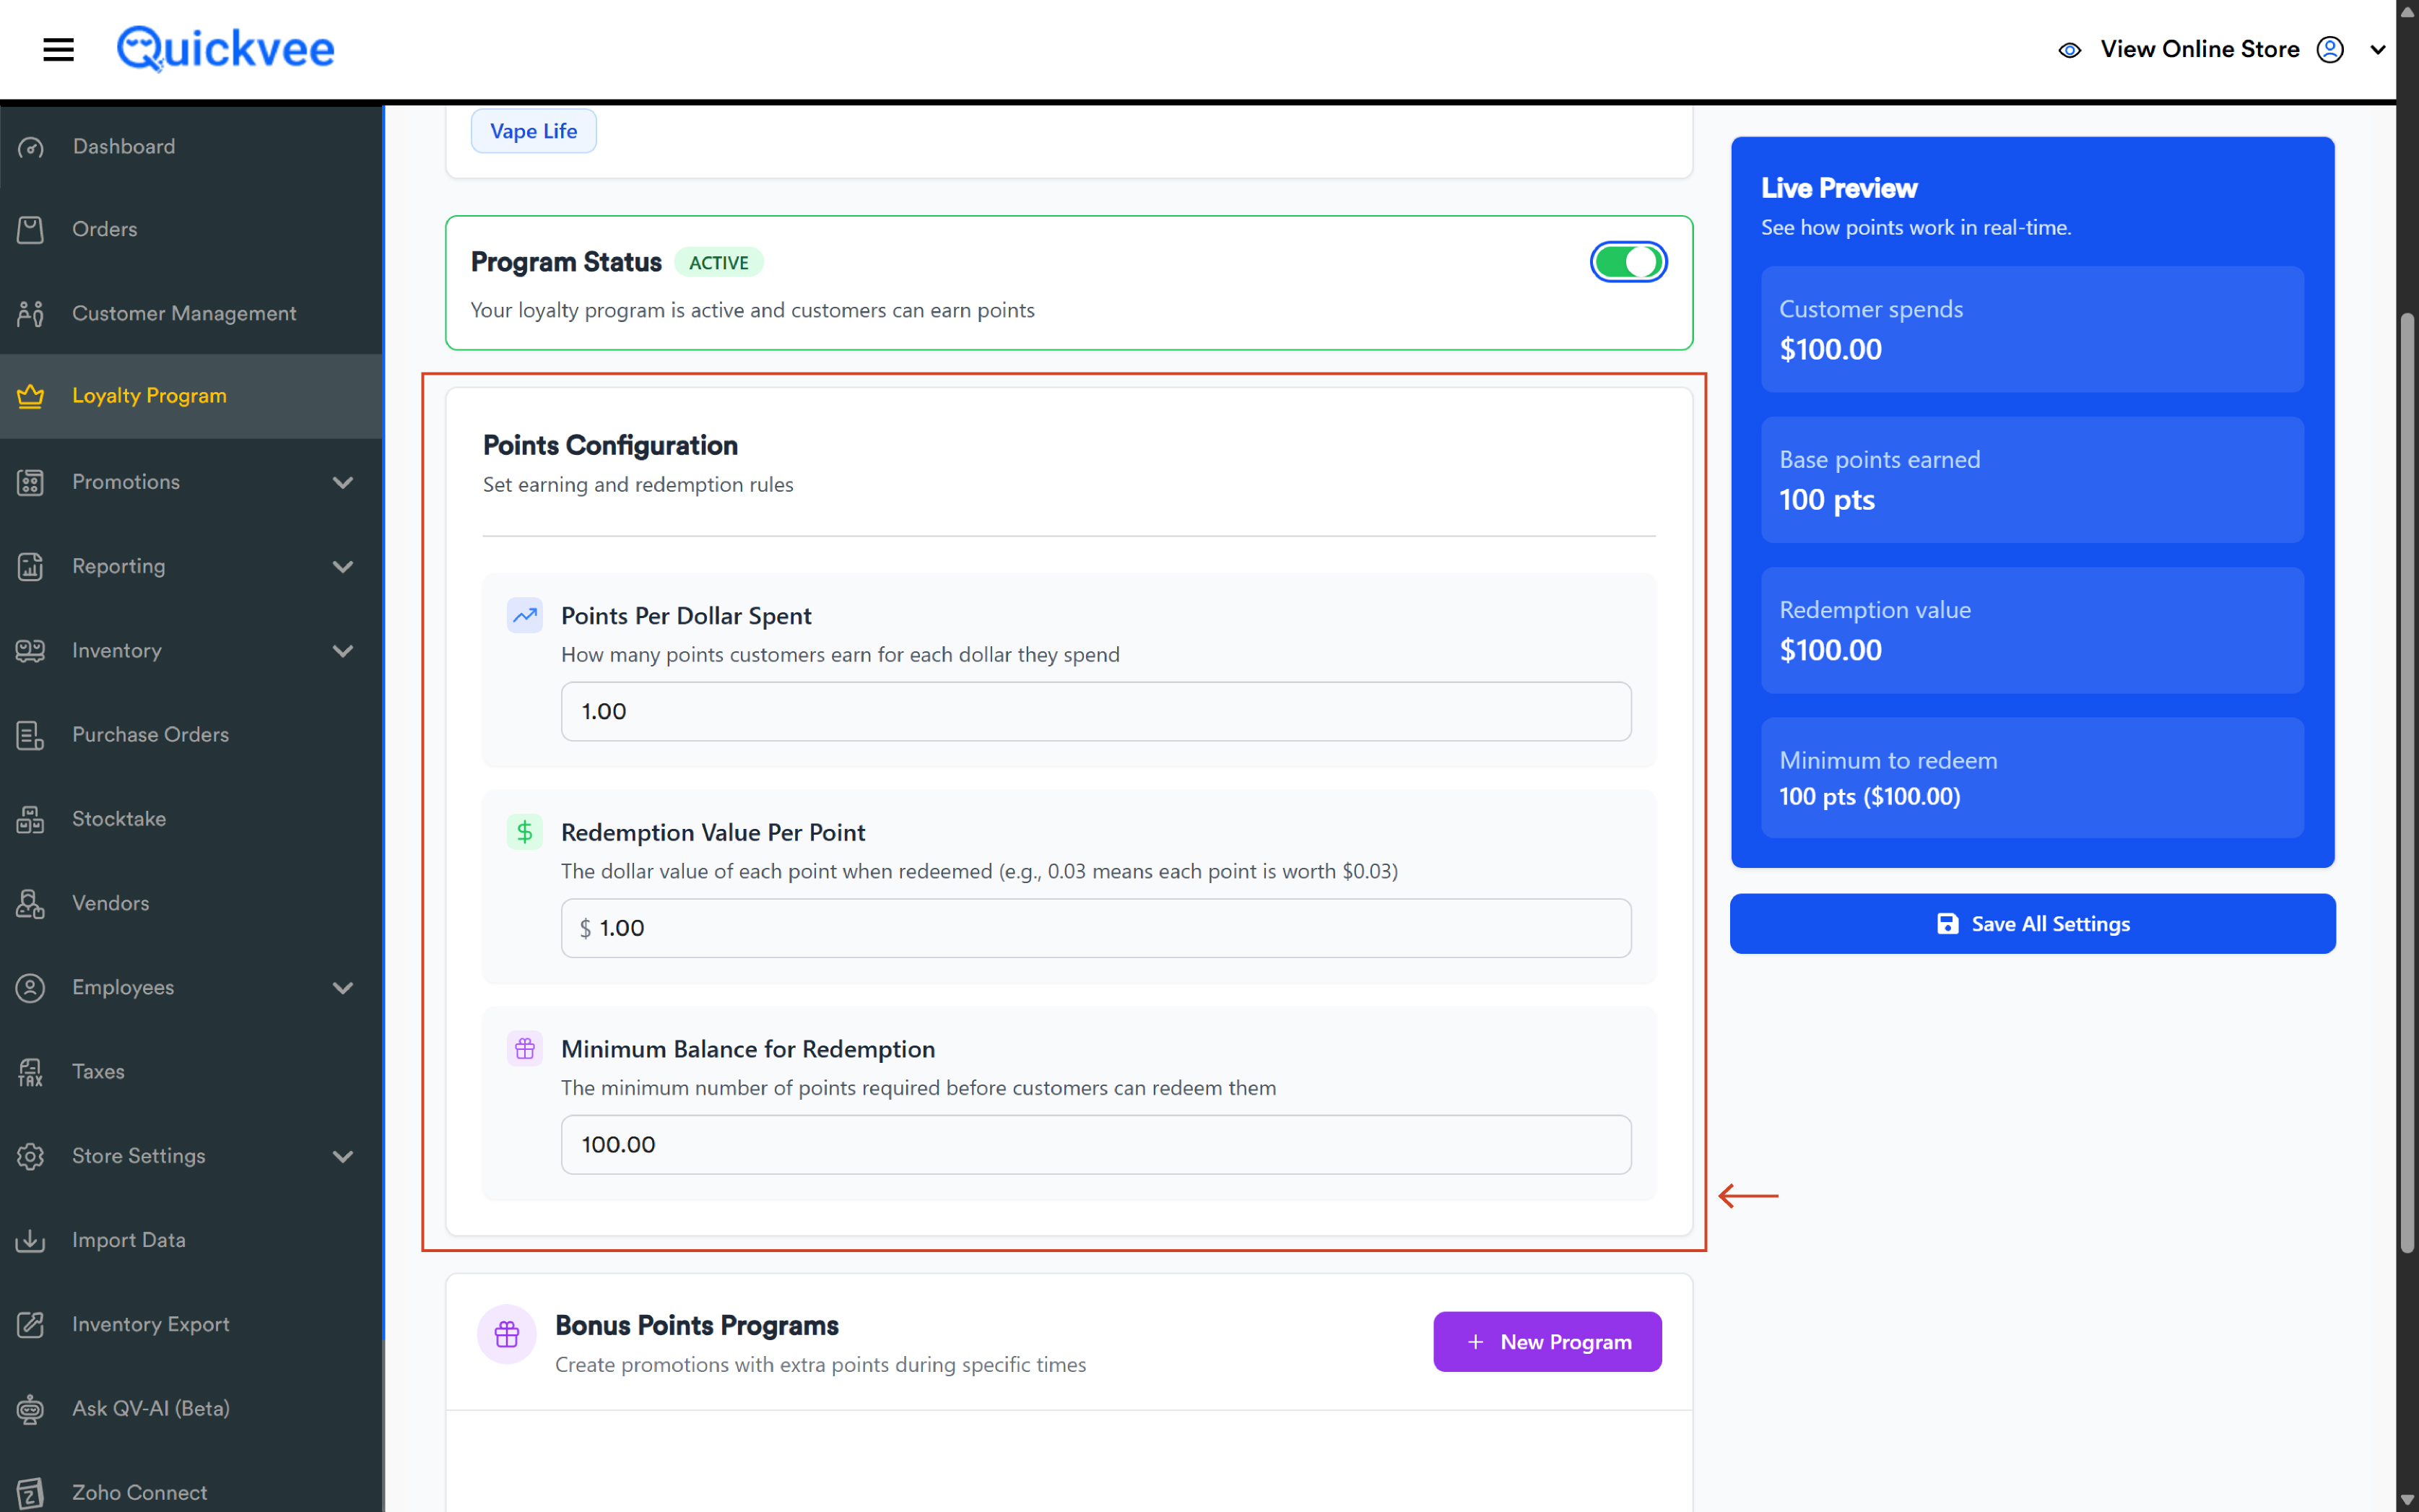This screenshot has width=2419, height=1512.
Task: Expand the Store Settings chevron
Action: (x=343, y=1156)
